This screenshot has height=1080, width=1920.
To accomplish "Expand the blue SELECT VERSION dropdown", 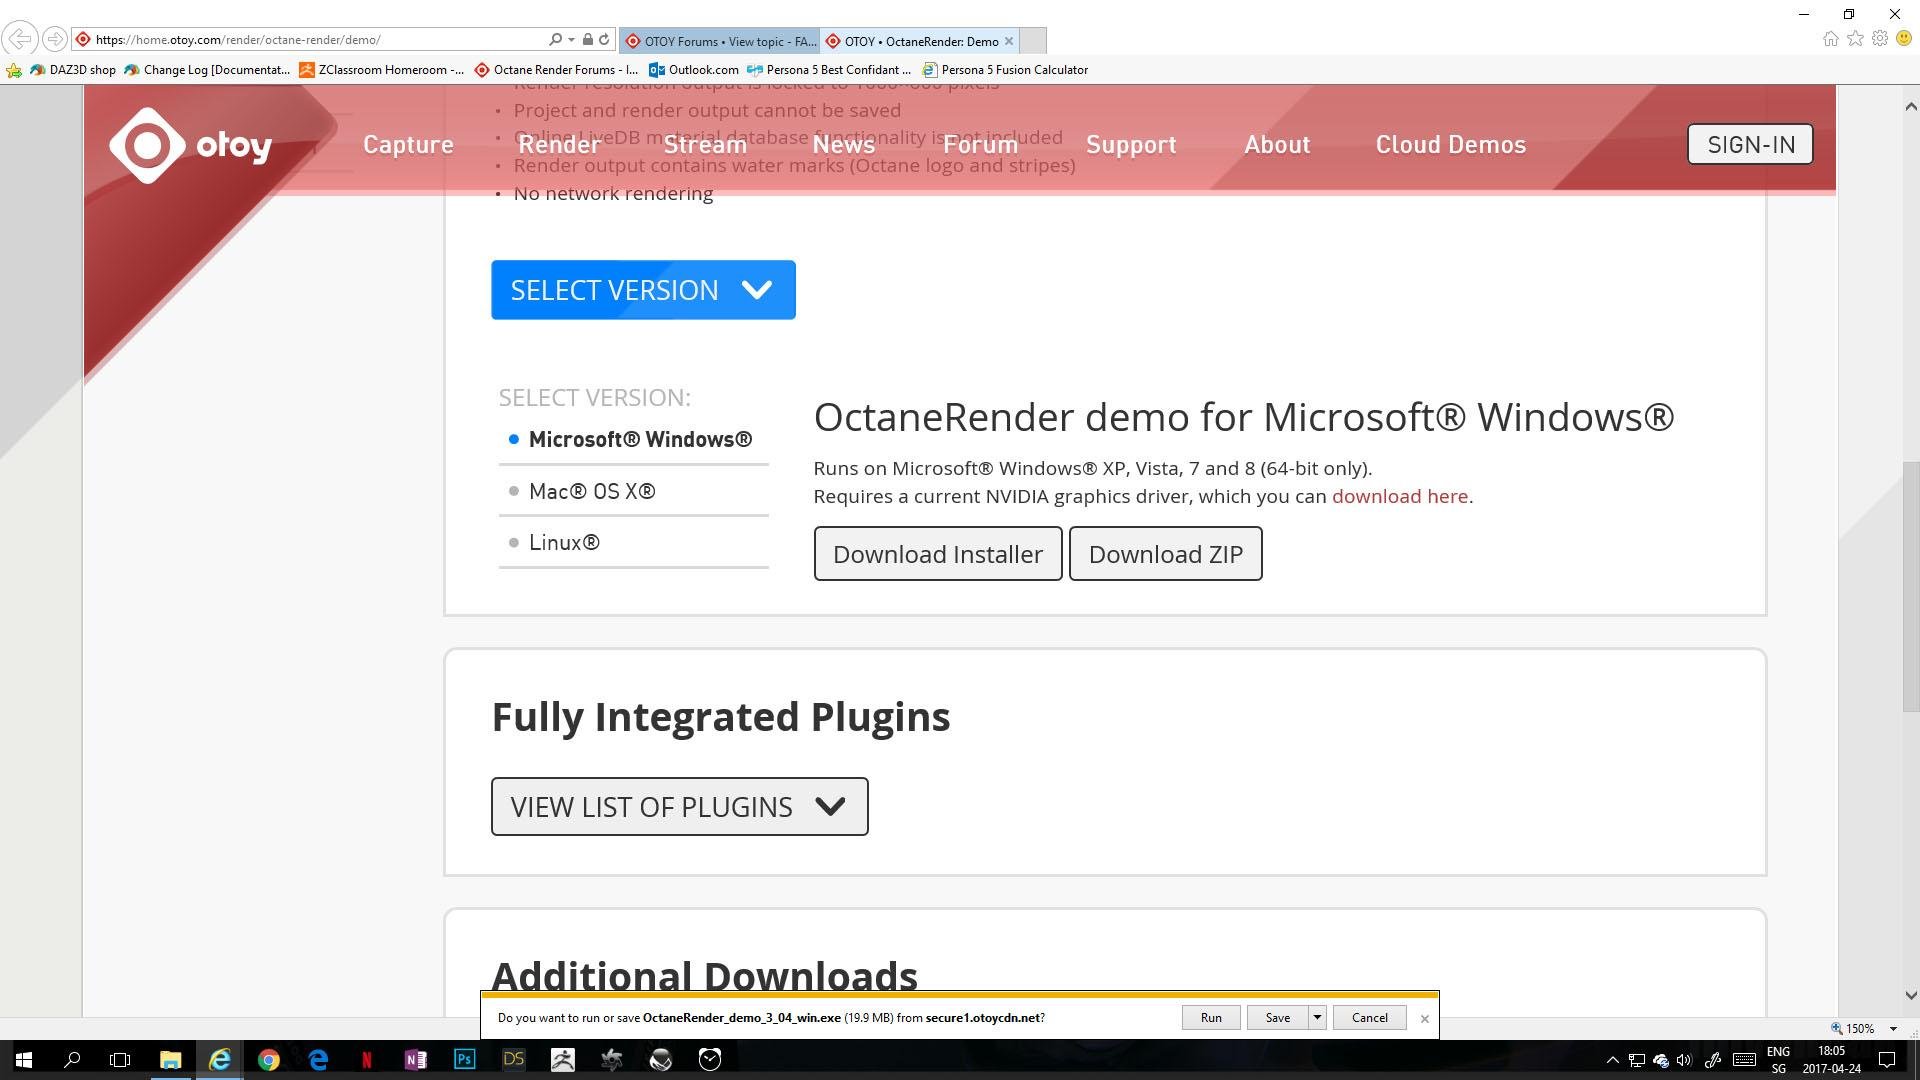I will click(643, 290).
